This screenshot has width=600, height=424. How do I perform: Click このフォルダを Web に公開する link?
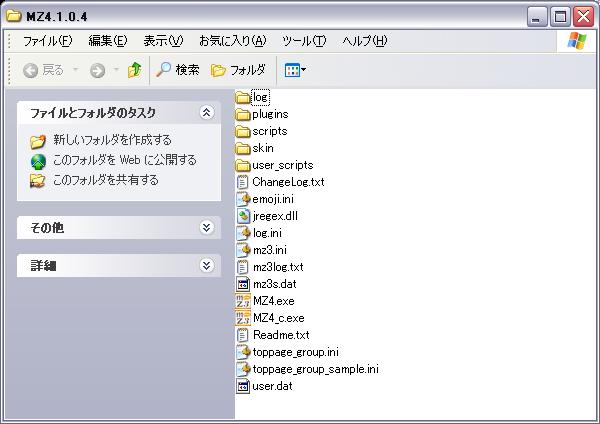coord(124,160)
